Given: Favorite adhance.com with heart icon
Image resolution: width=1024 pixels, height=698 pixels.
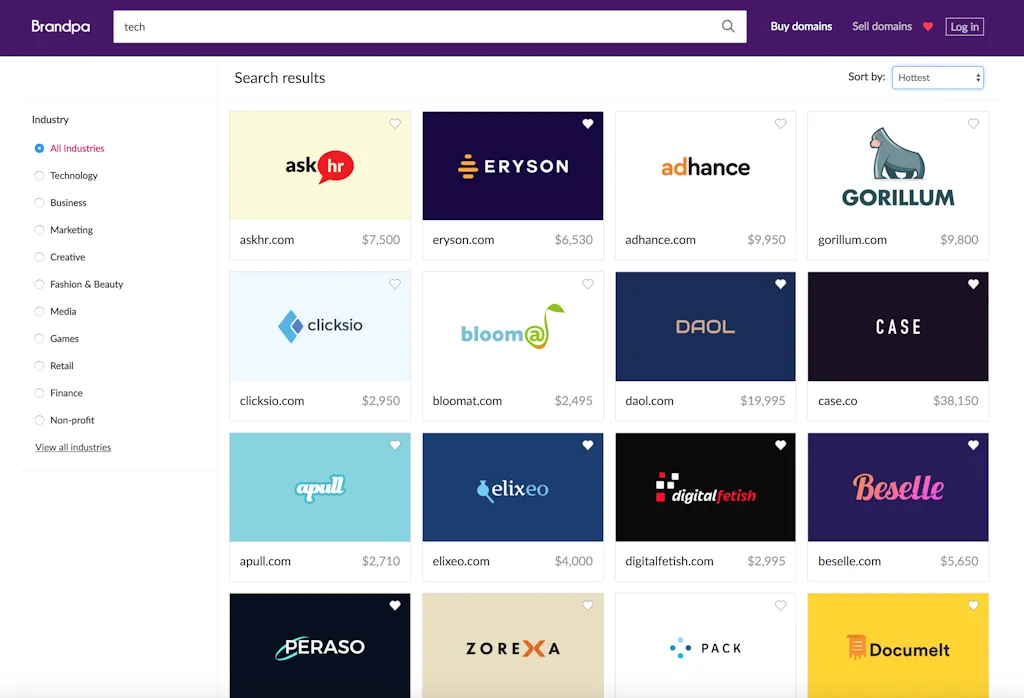Looking at the screenshot, I should 781,124.
